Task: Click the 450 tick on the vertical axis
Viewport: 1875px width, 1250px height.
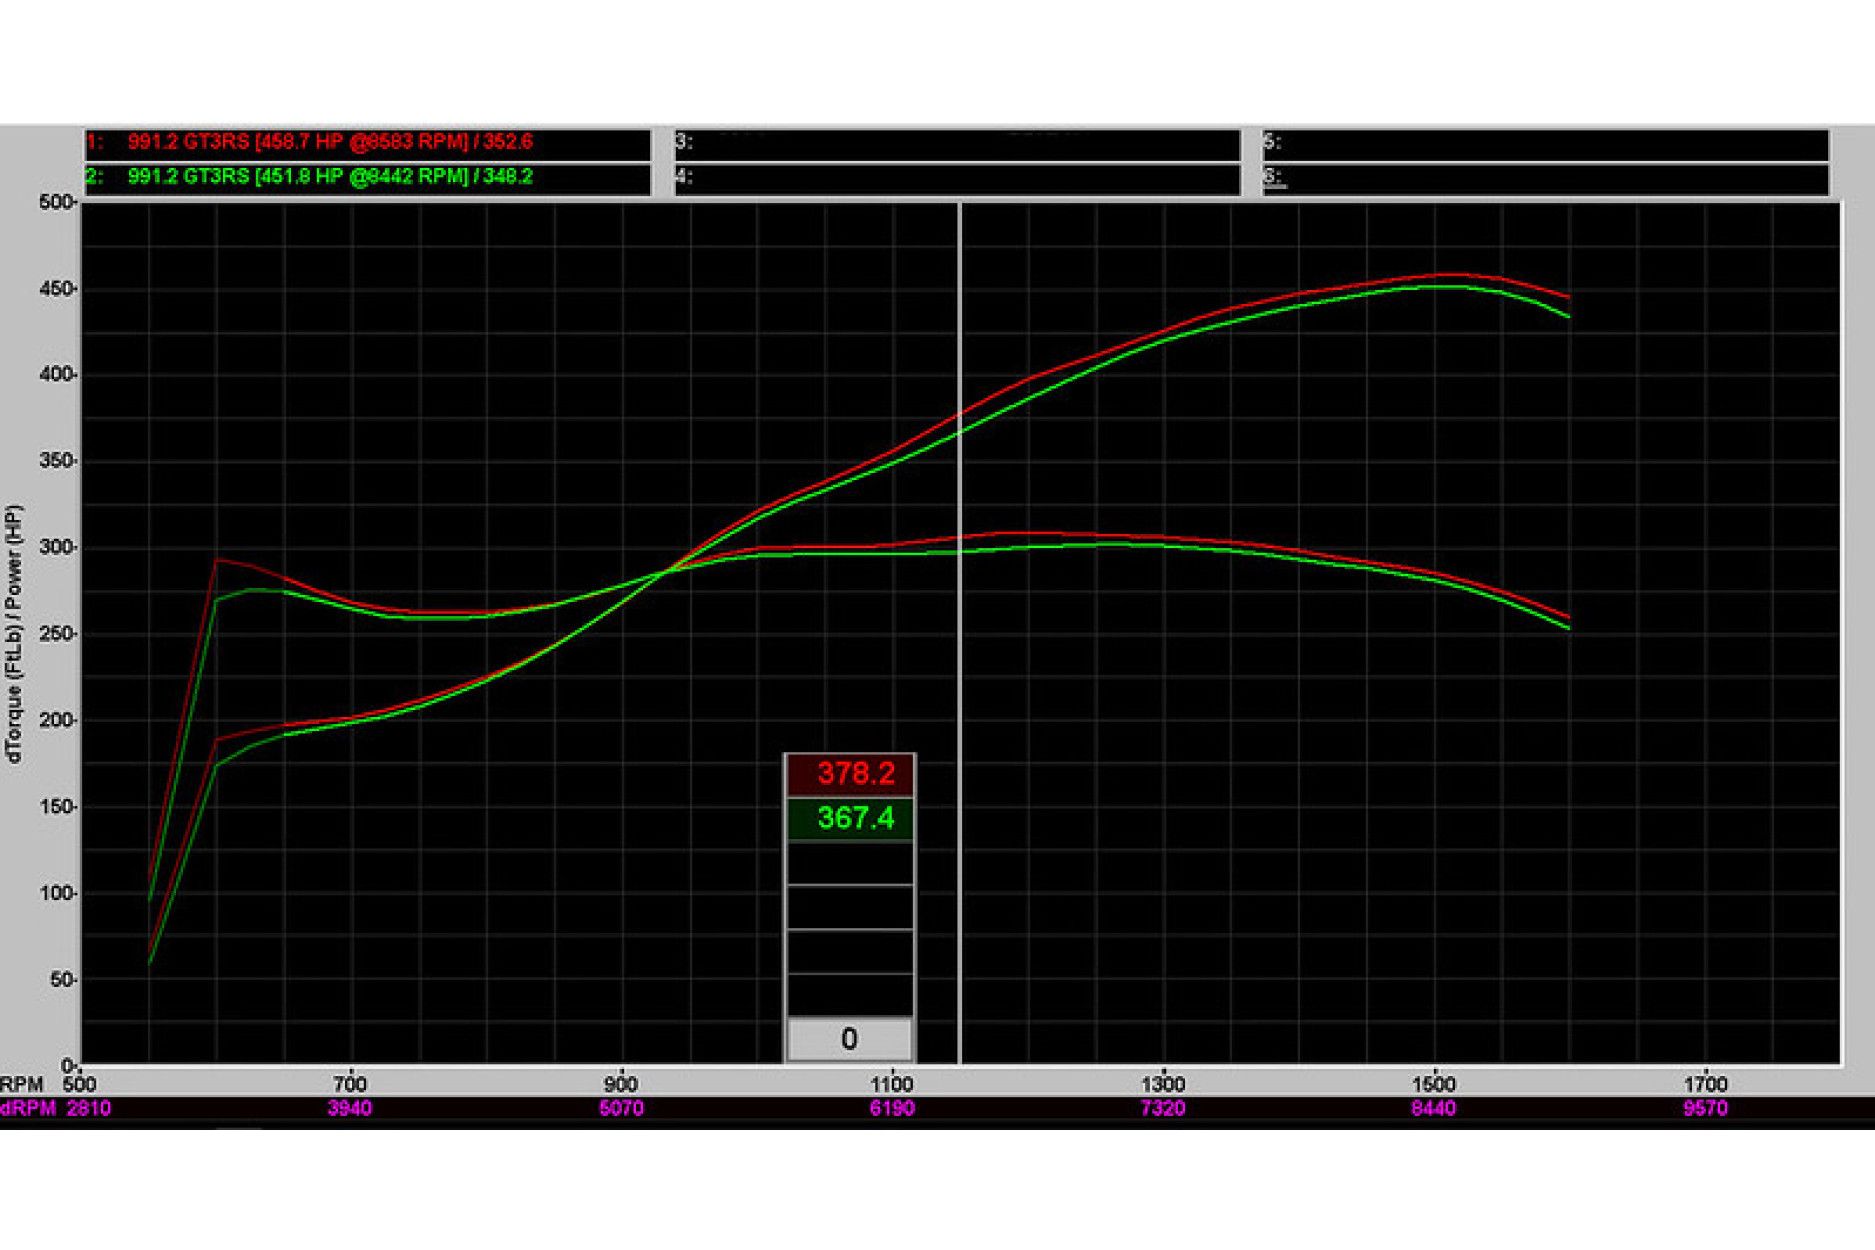Action: [56, 289]
